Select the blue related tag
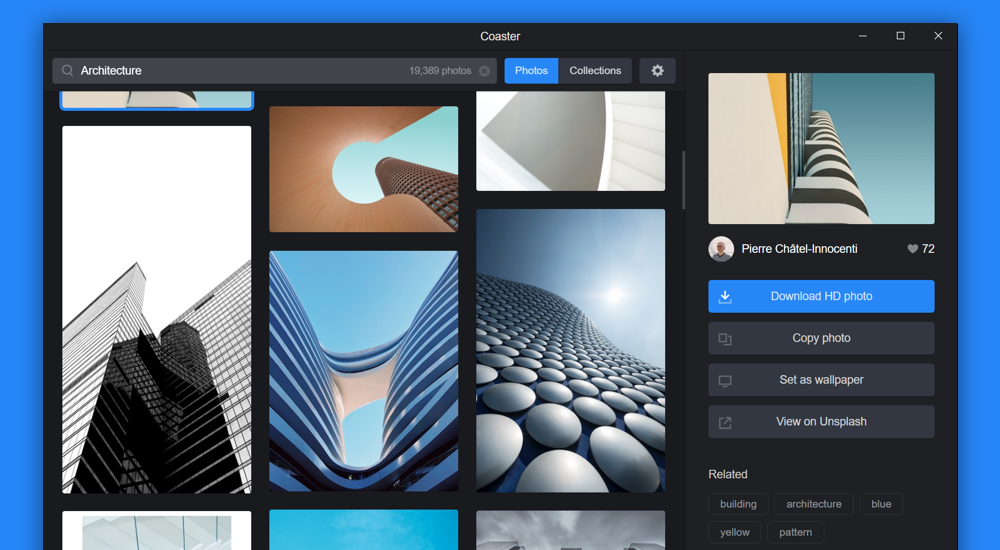Image resolution: width=1000 pixels, height=550 pixels. point(881,504)
